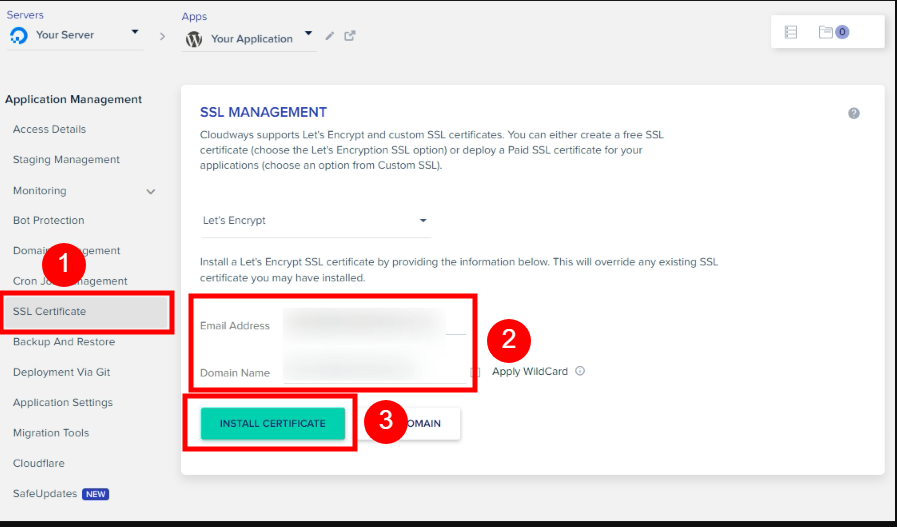Expand the Monitoring submenu chevron
Screen dimensions: 897x527
click(x=151, y=192)
